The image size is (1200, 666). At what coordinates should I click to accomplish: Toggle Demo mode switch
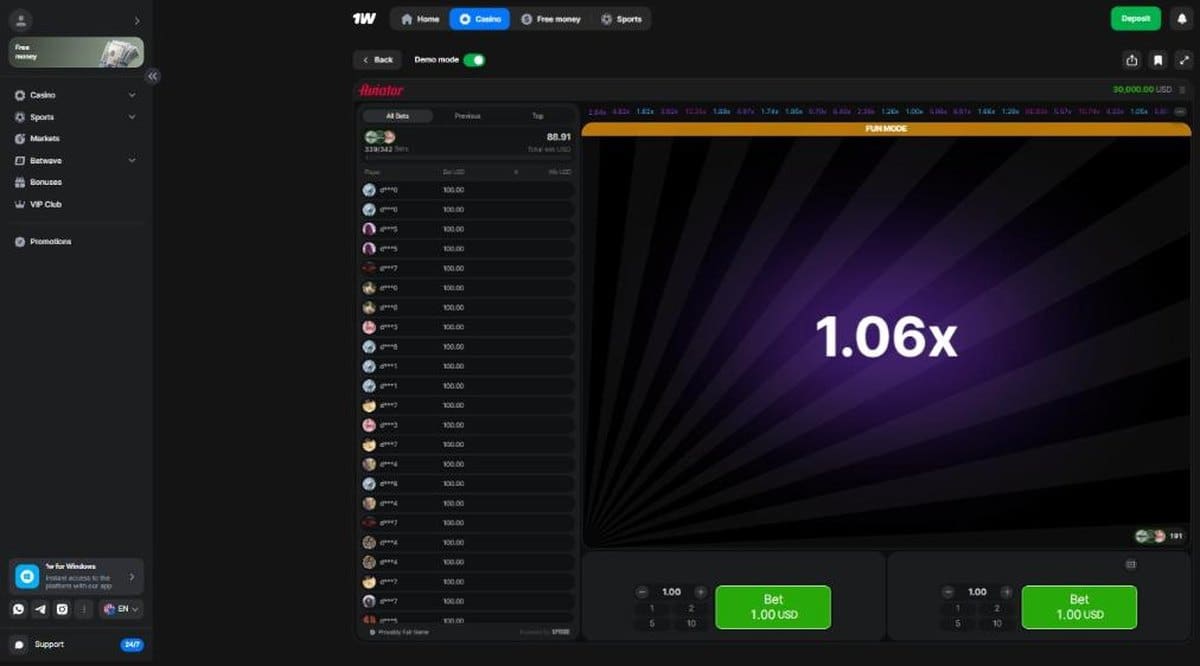(474, 60)
